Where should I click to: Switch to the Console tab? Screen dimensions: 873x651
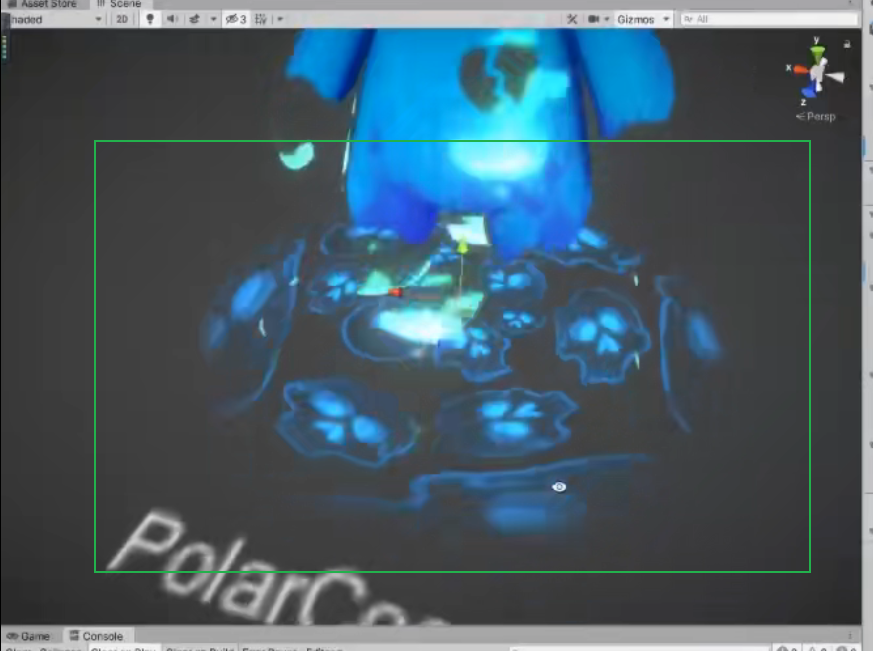point(96,636)
